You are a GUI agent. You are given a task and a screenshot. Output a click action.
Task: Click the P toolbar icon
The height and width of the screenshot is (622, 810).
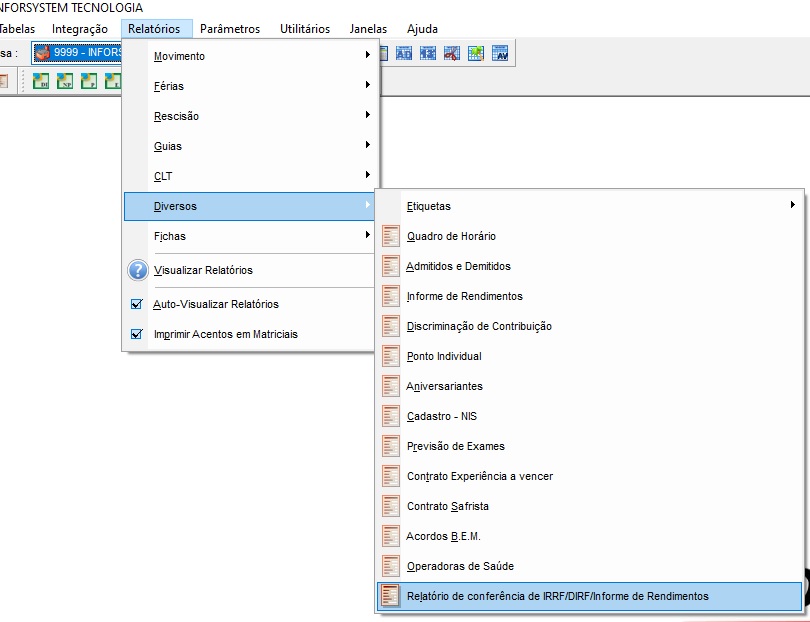coord(89,81)
